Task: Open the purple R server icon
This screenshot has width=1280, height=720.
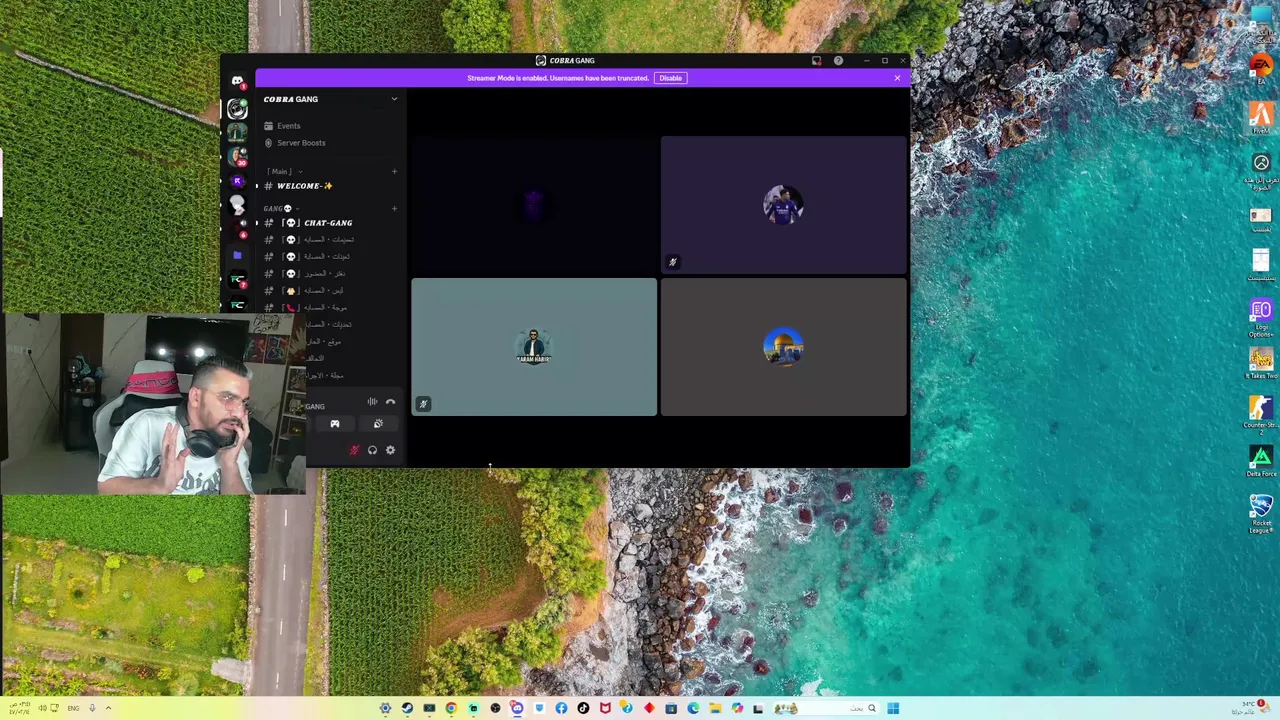Action: [x=237, y=181]
